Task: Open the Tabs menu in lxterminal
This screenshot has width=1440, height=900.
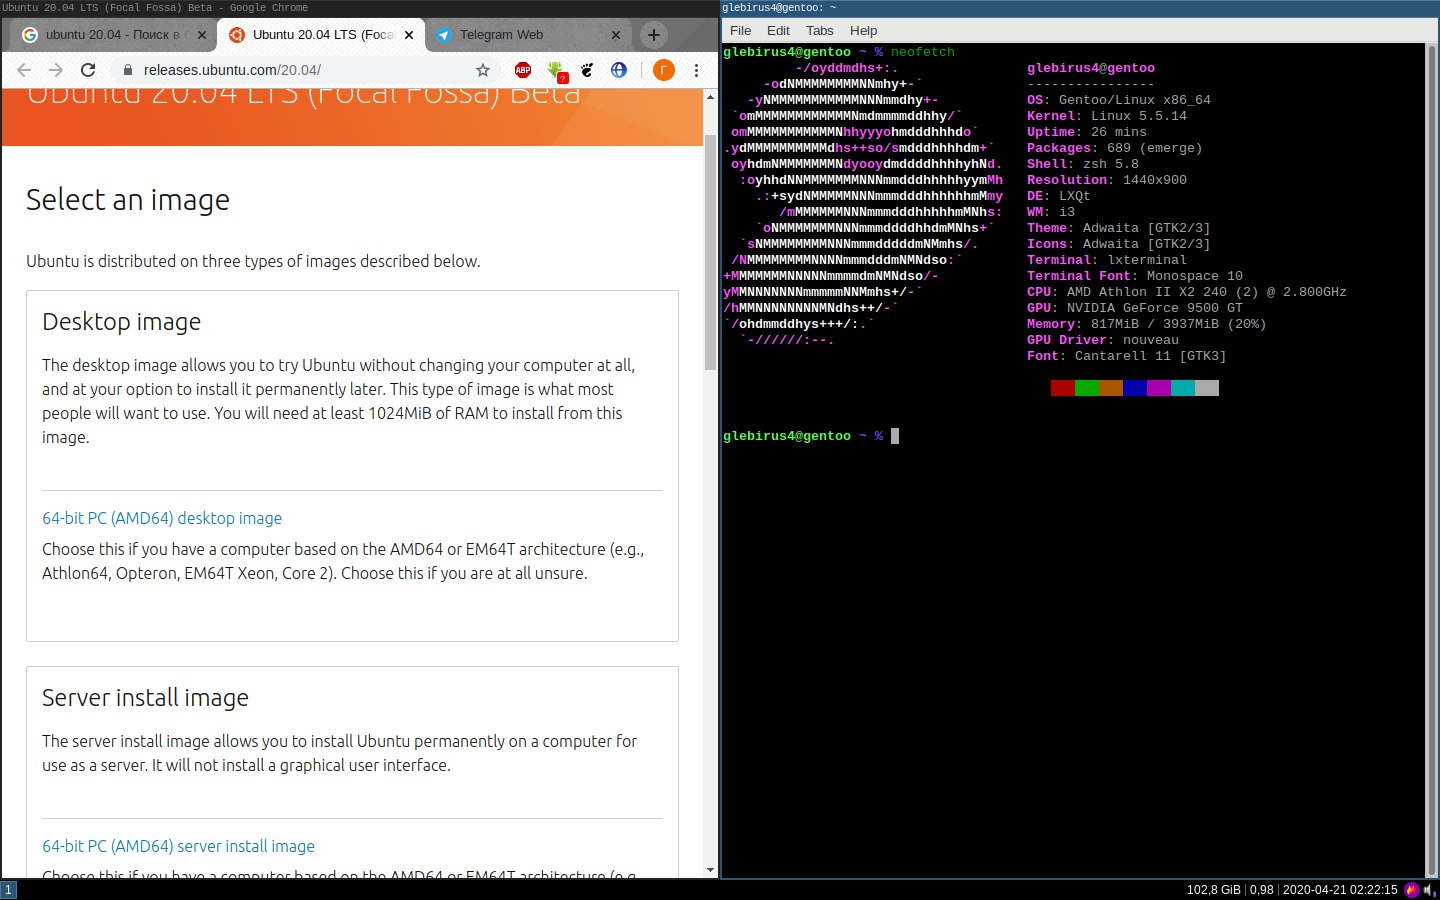Action: [820, 31]
